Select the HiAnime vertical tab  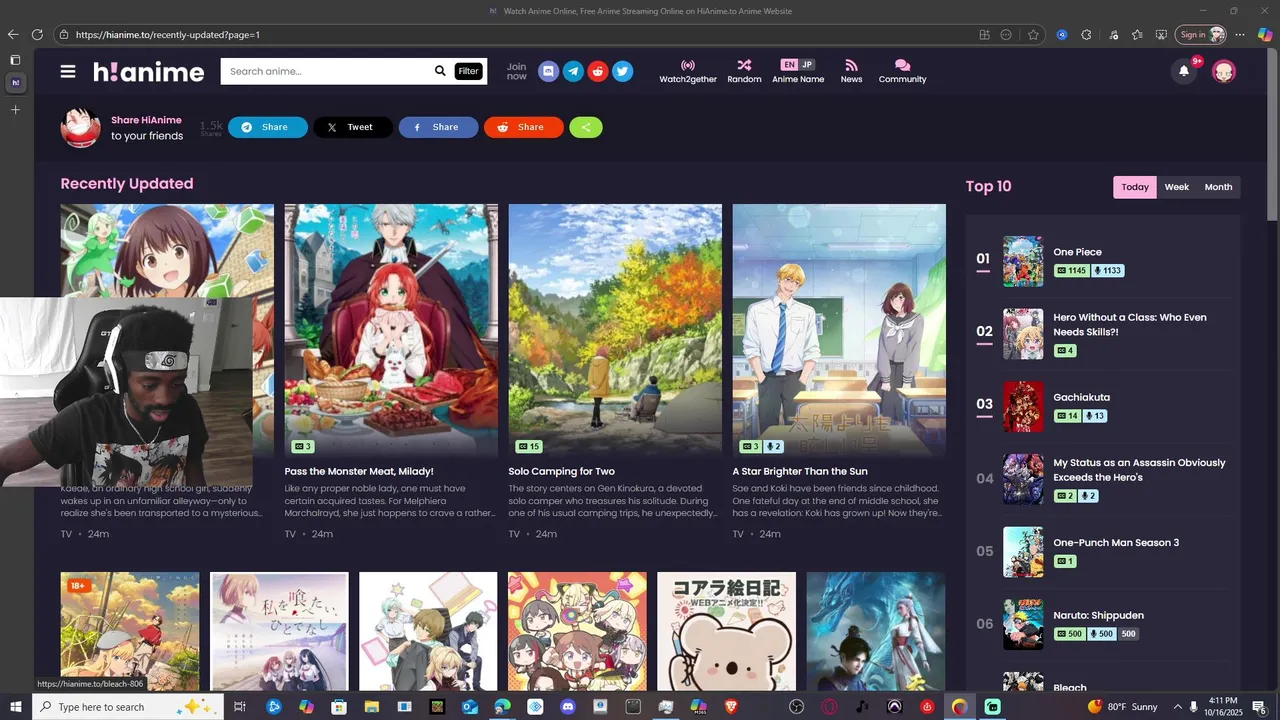(15, 82)
